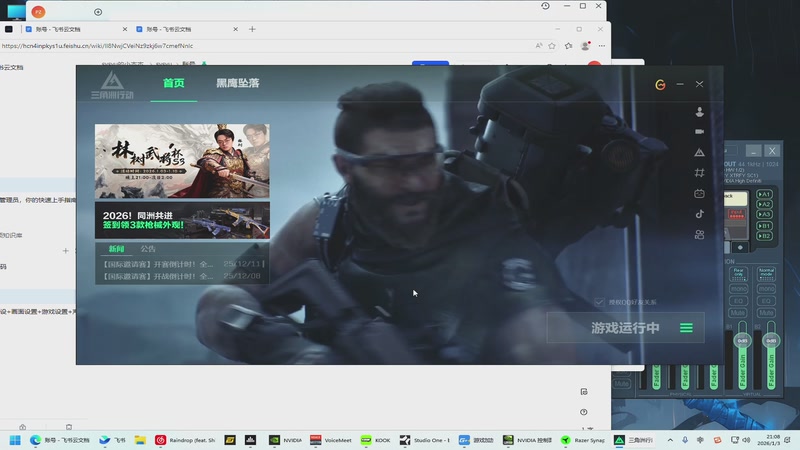Image resolution: width=800 pixels, height=450 pixels.
Task: Open the green hamburger menu beside 游戏运行中
Action: (x=686, y=328)
